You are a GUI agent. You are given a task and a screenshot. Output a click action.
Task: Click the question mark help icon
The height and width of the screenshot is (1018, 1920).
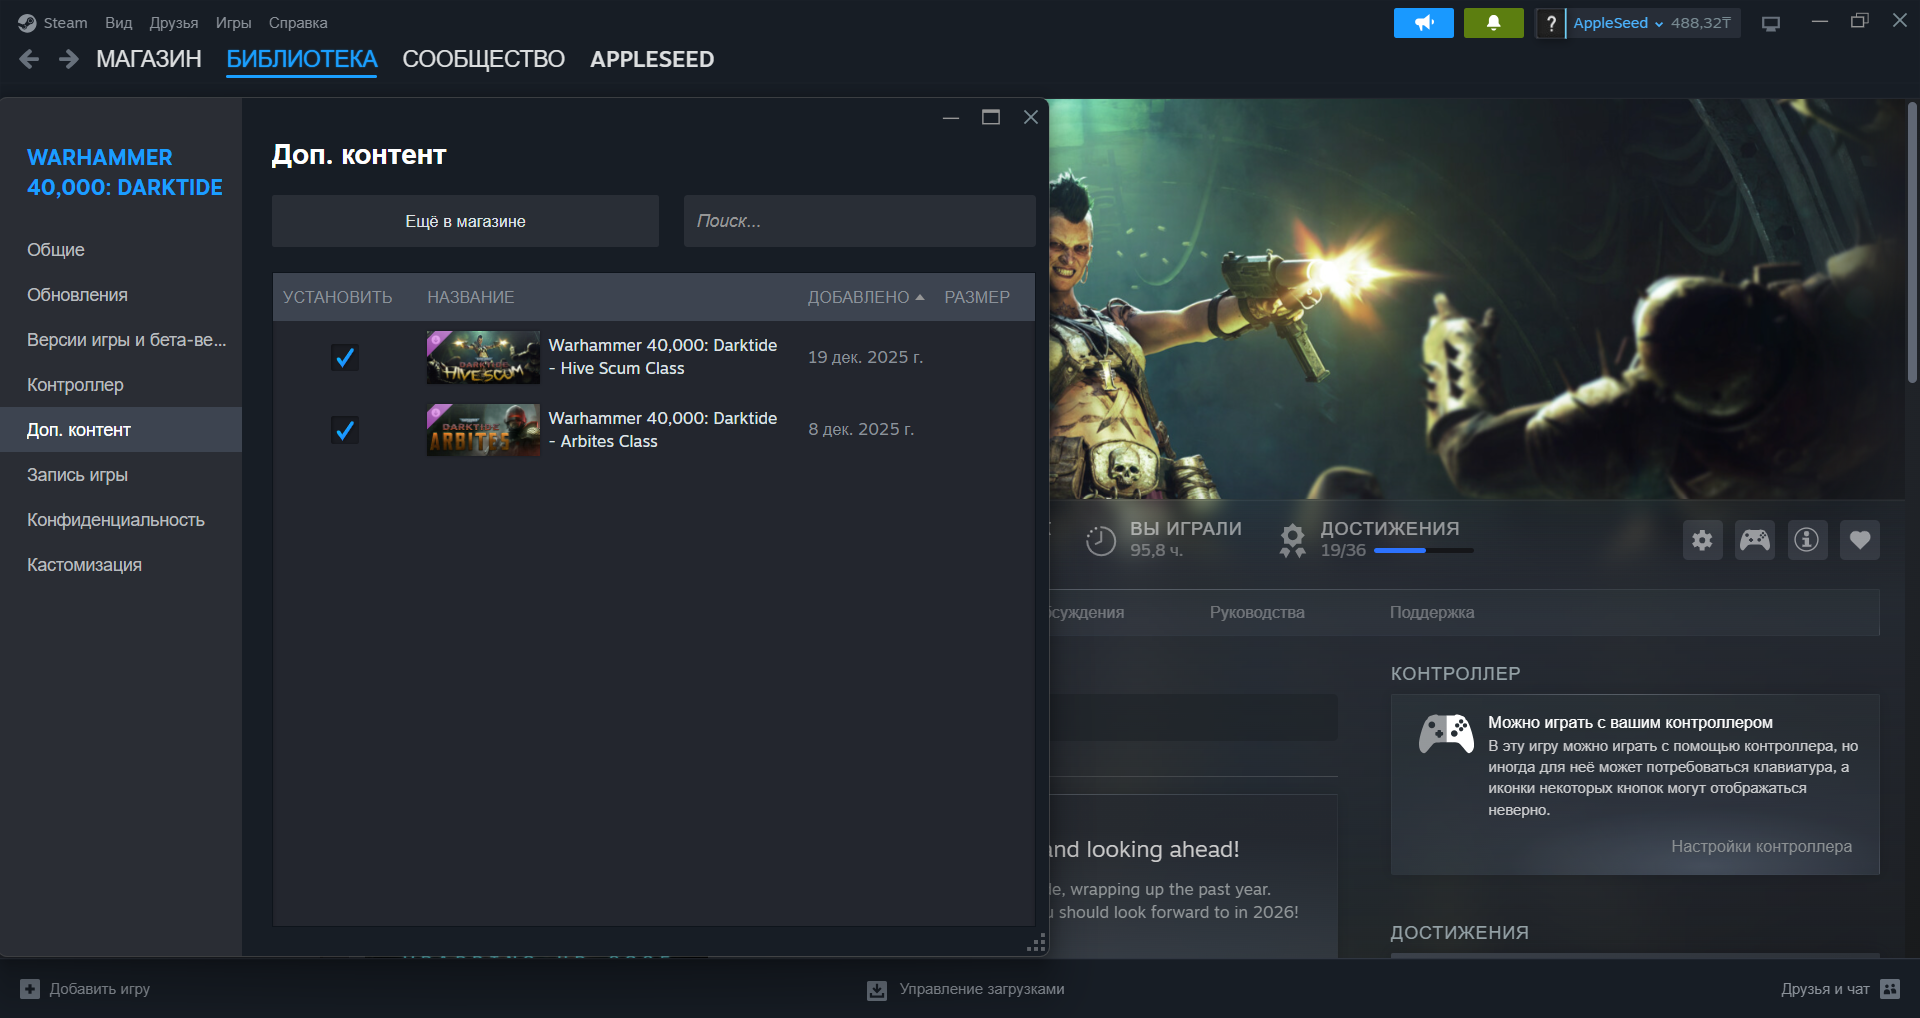pos(1550,23)
